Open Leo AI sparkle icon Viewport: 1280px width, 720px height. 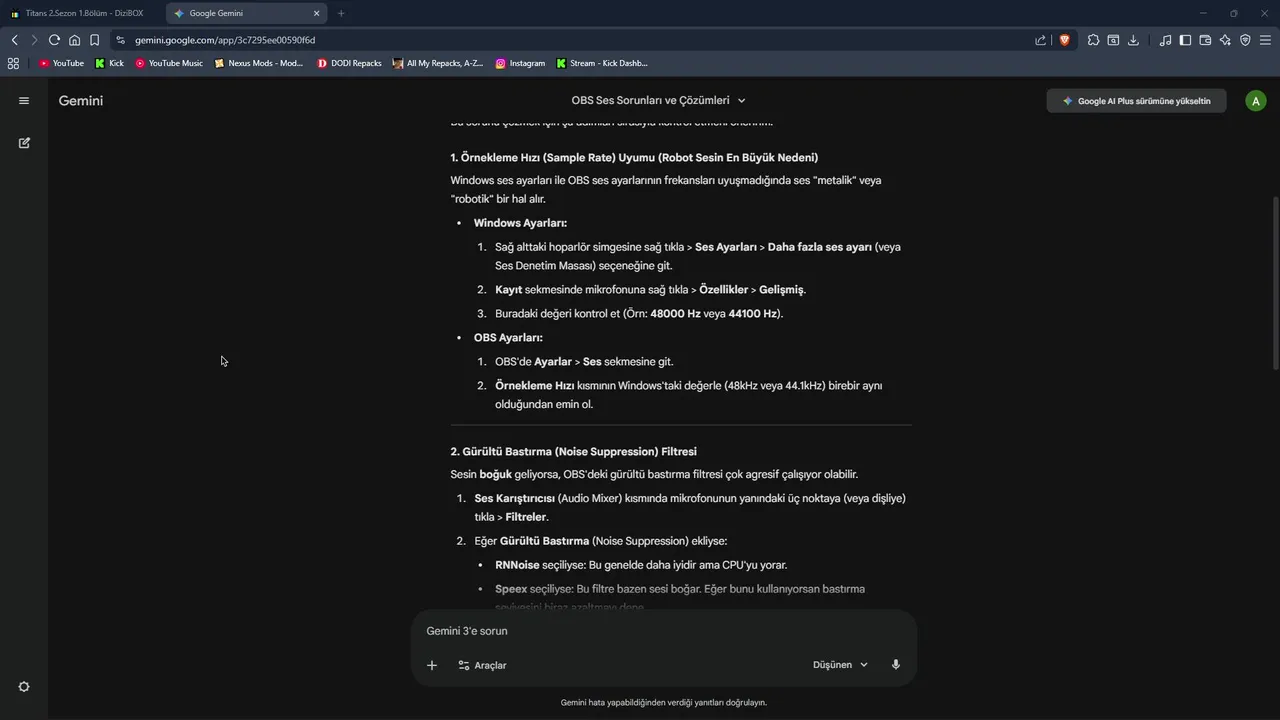click(x=1225, y=40)
